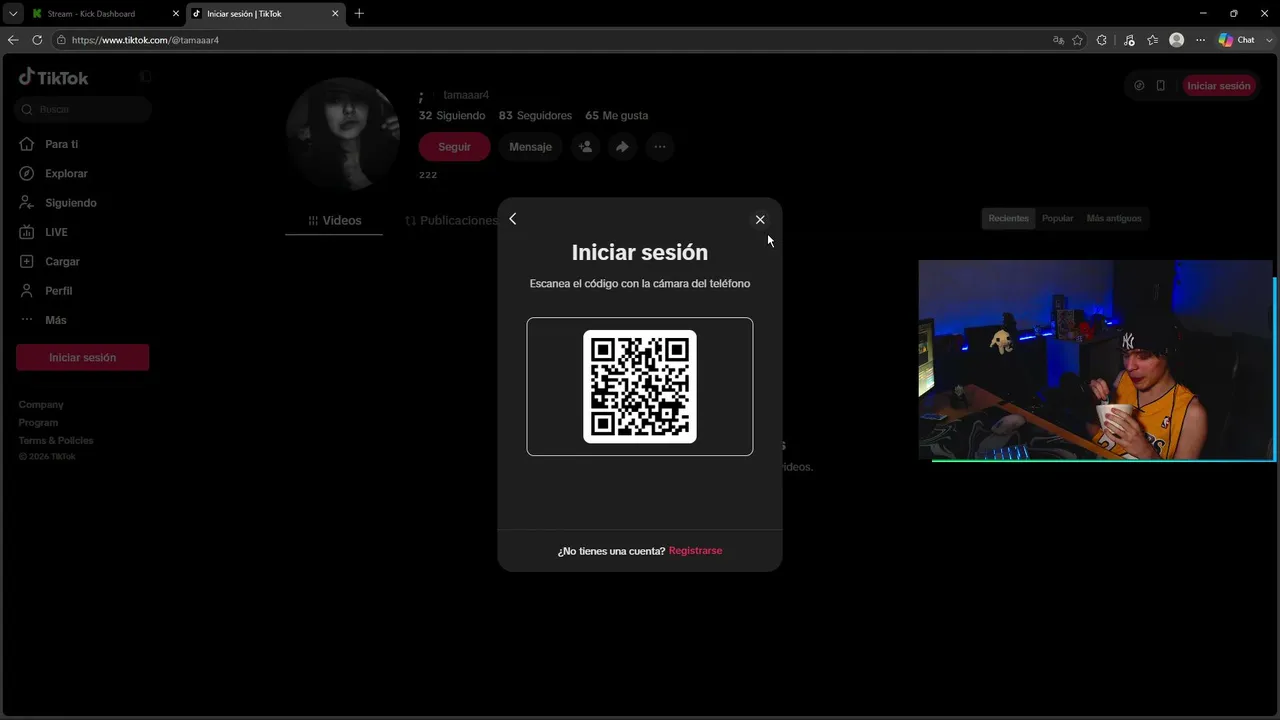Viewport: 1280px width, 720px height.
Task: Click the translate page icon
Action: click(1058, 40)
